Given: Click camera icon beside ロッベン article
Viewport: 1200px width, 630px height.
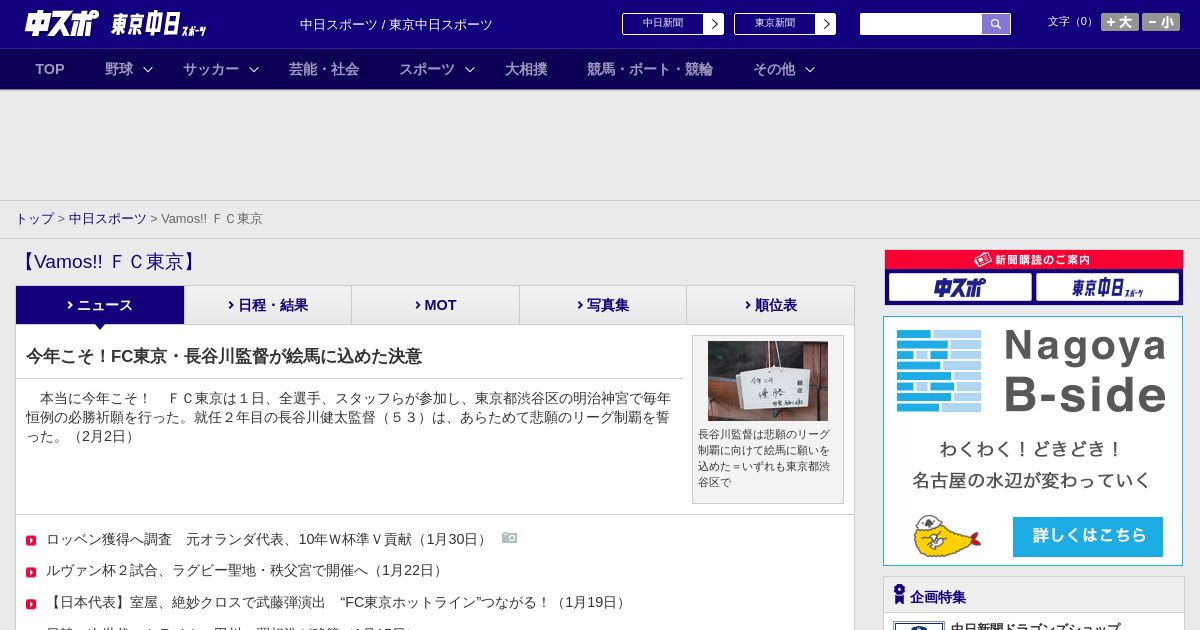Looking at the screenshot, I should point(510,538).
